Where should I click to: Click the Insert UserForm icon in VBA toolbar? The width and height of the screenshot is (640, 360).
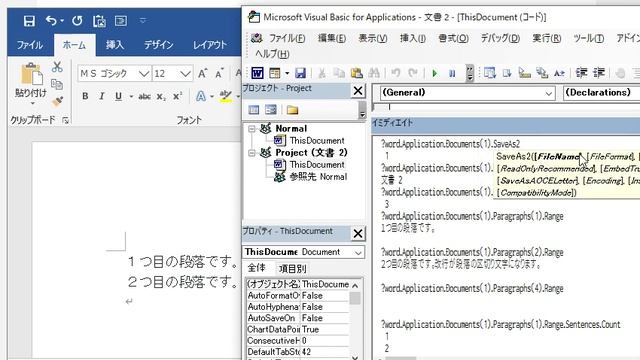click(275, 73)
